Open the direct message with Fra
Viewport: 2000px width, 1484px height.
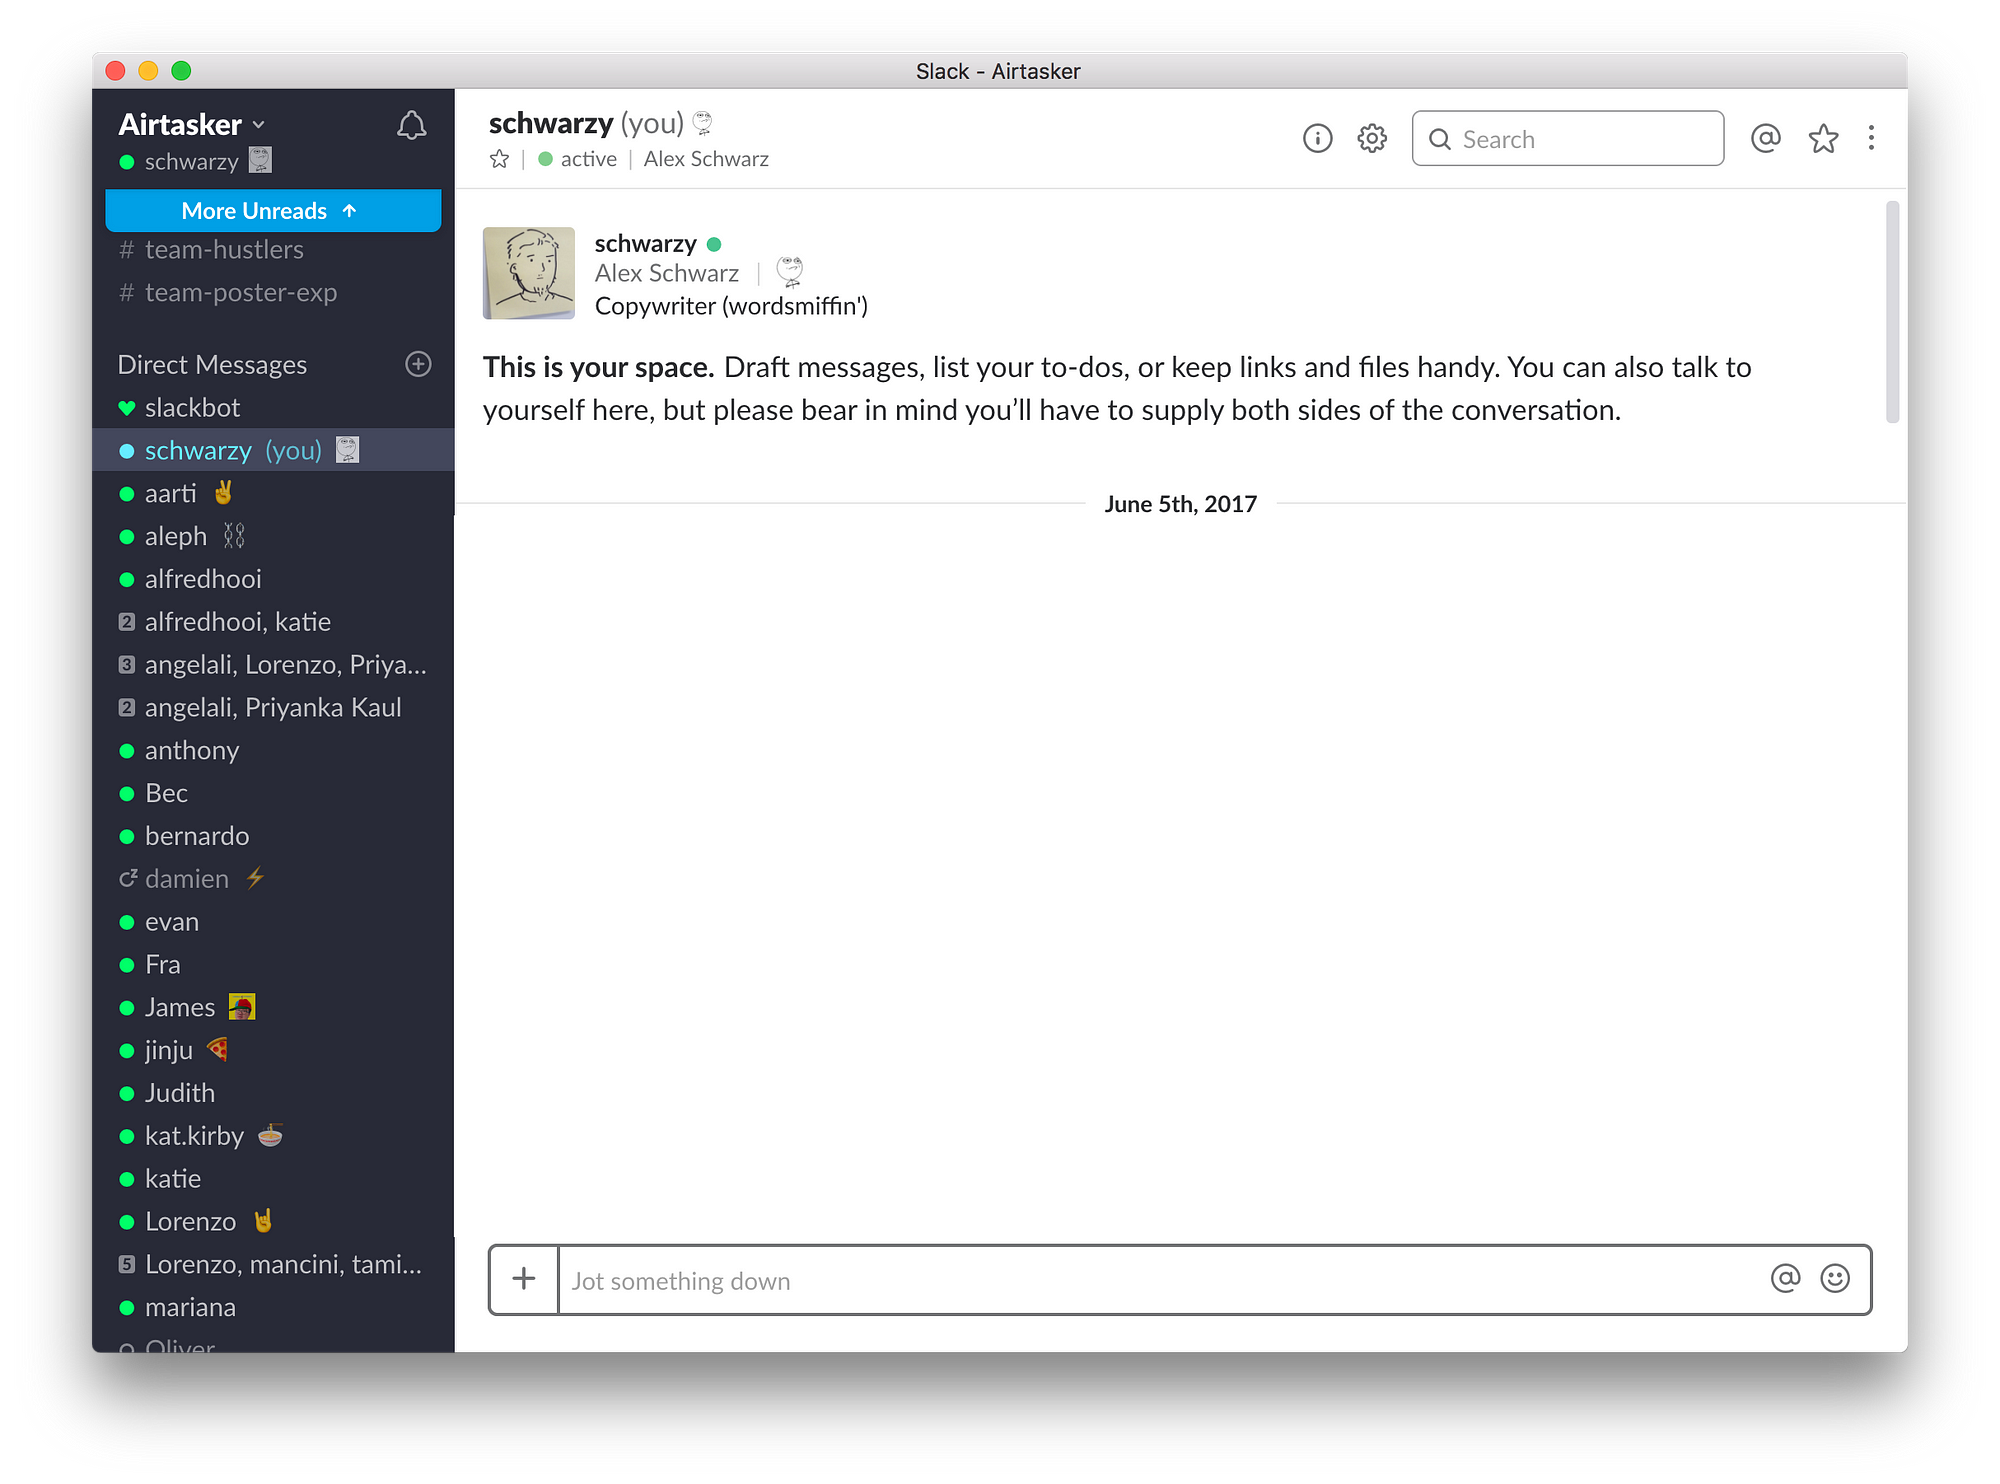[x=273, y=965]
